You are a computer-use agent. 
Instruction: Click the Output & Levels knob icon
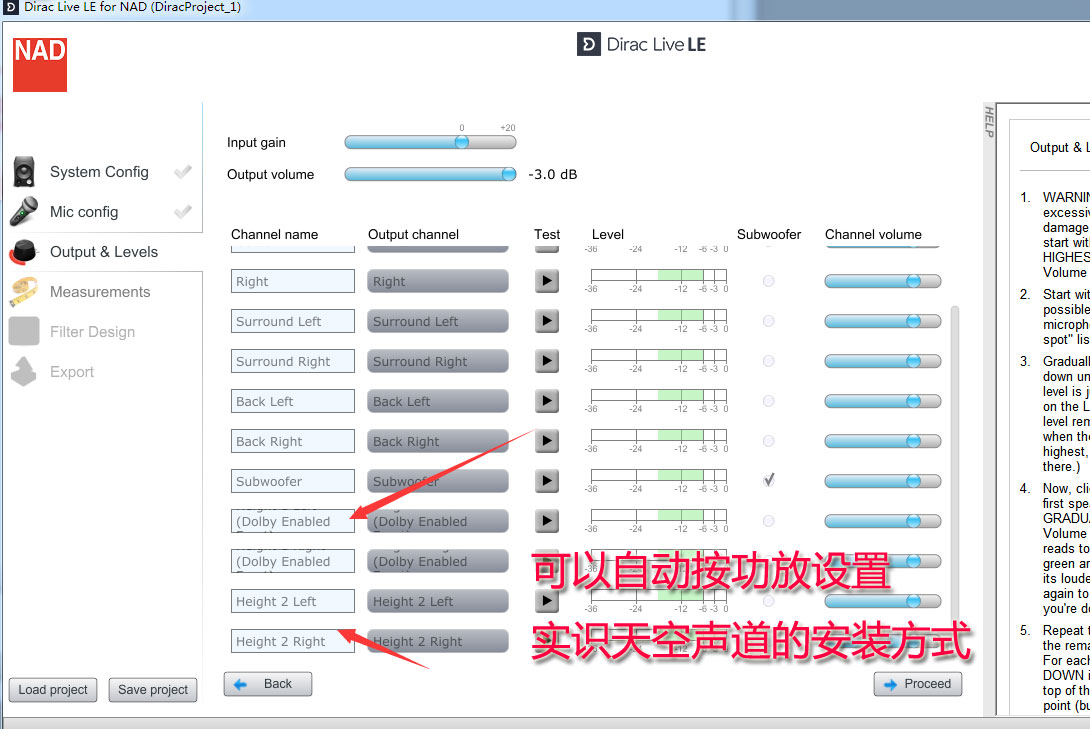23,252
